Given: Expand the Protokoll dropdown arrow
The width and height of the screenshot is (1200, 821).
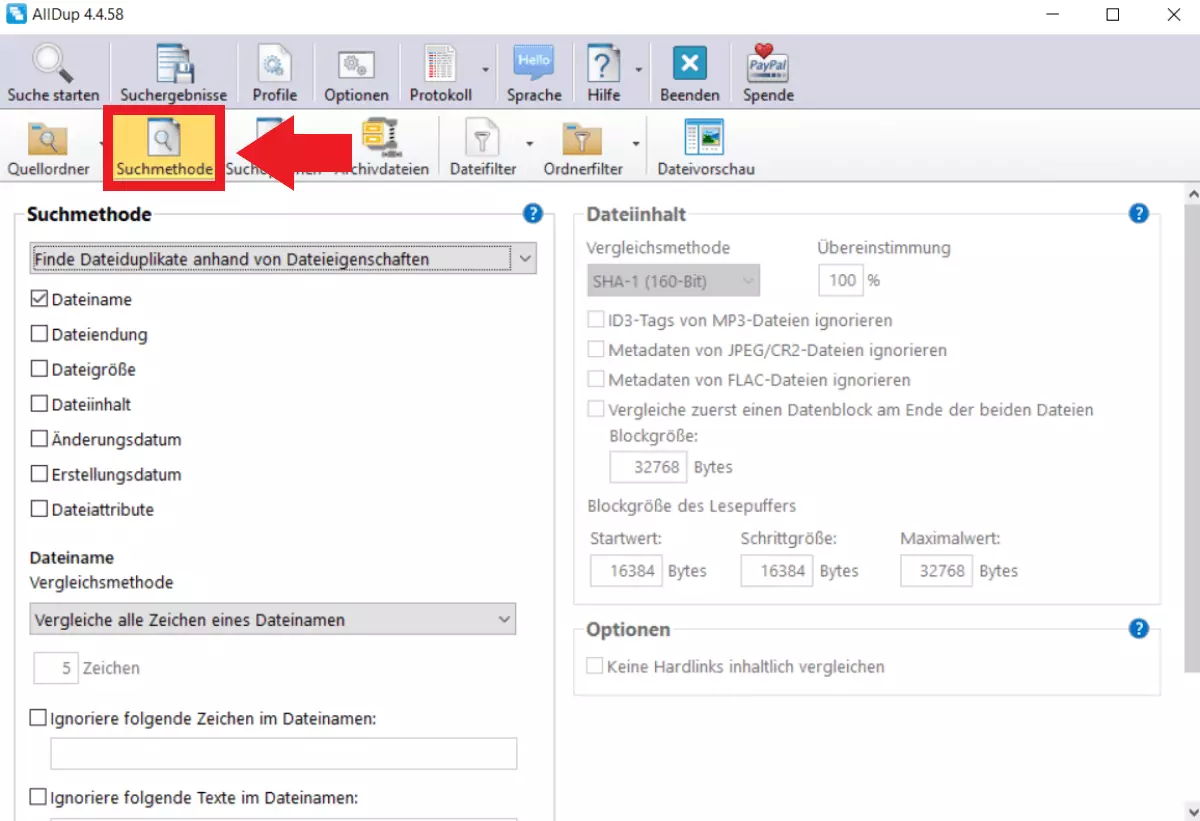Looking at the screenshot, I should coord(485,71).
